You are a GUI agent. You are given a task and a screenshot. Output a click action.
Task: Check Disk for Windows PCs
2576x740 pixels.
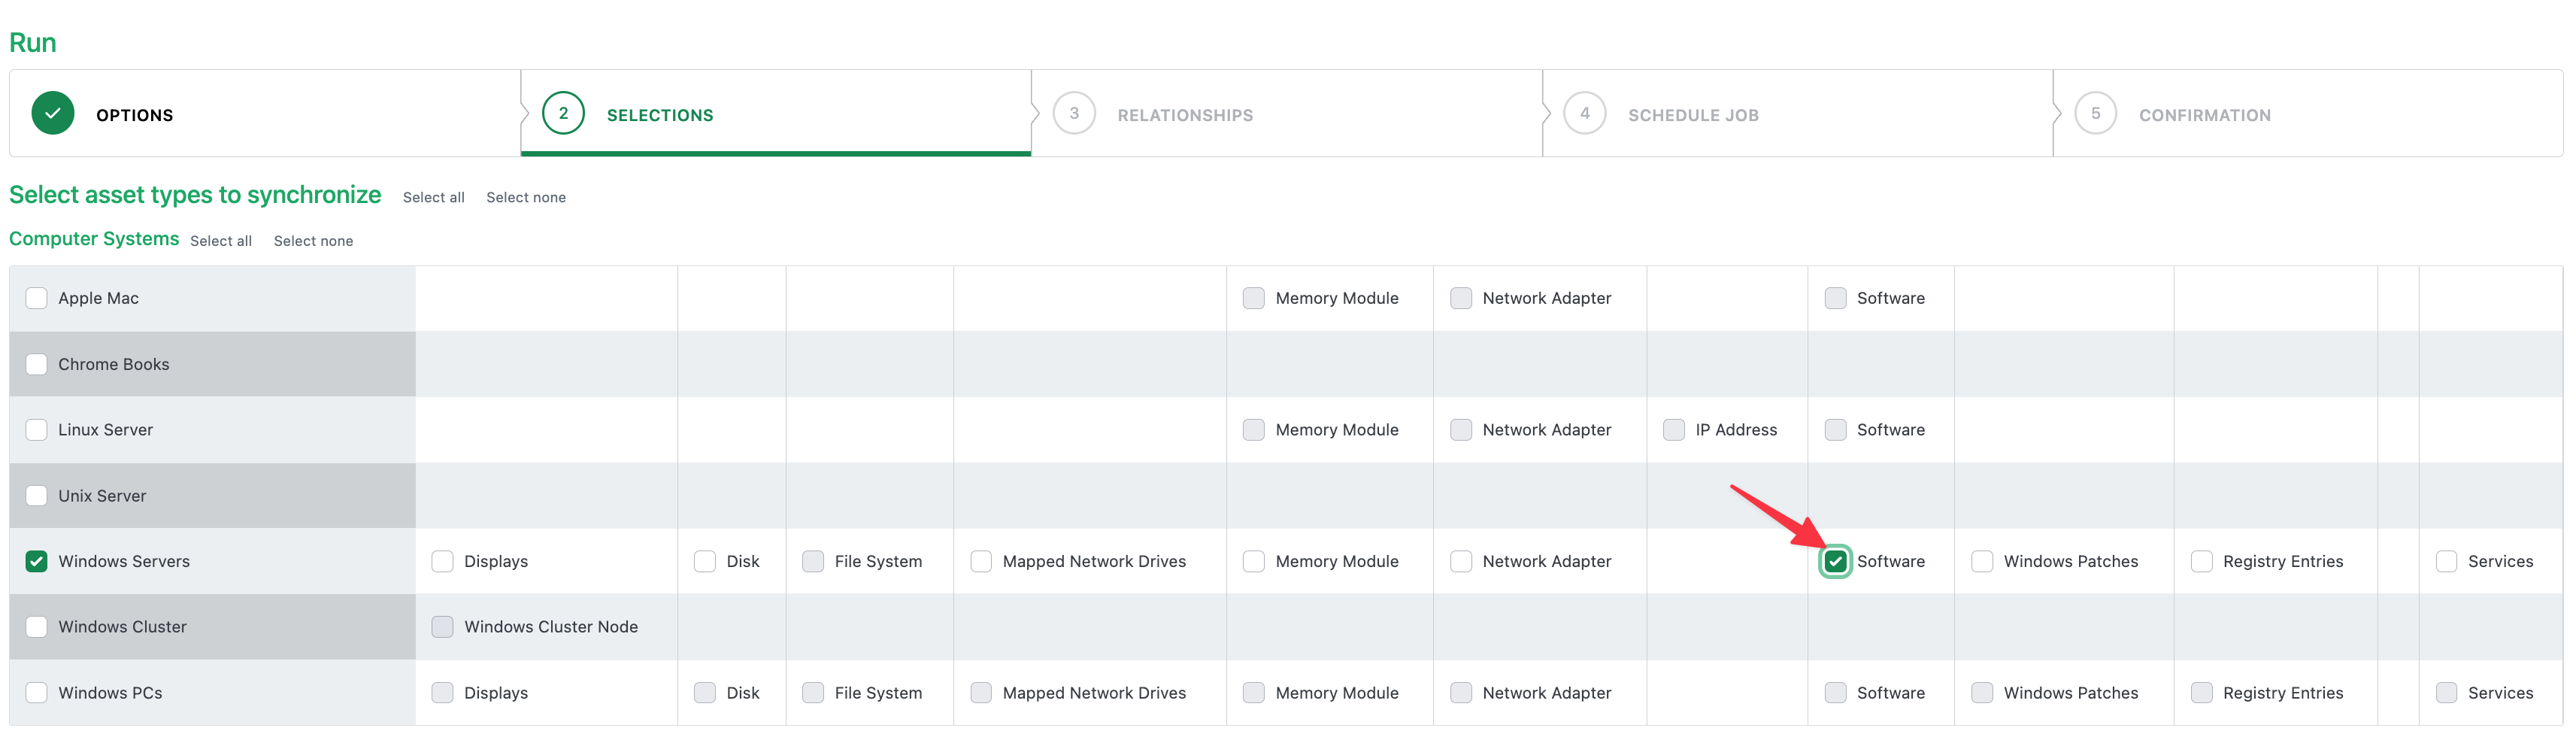pos(705,693)
